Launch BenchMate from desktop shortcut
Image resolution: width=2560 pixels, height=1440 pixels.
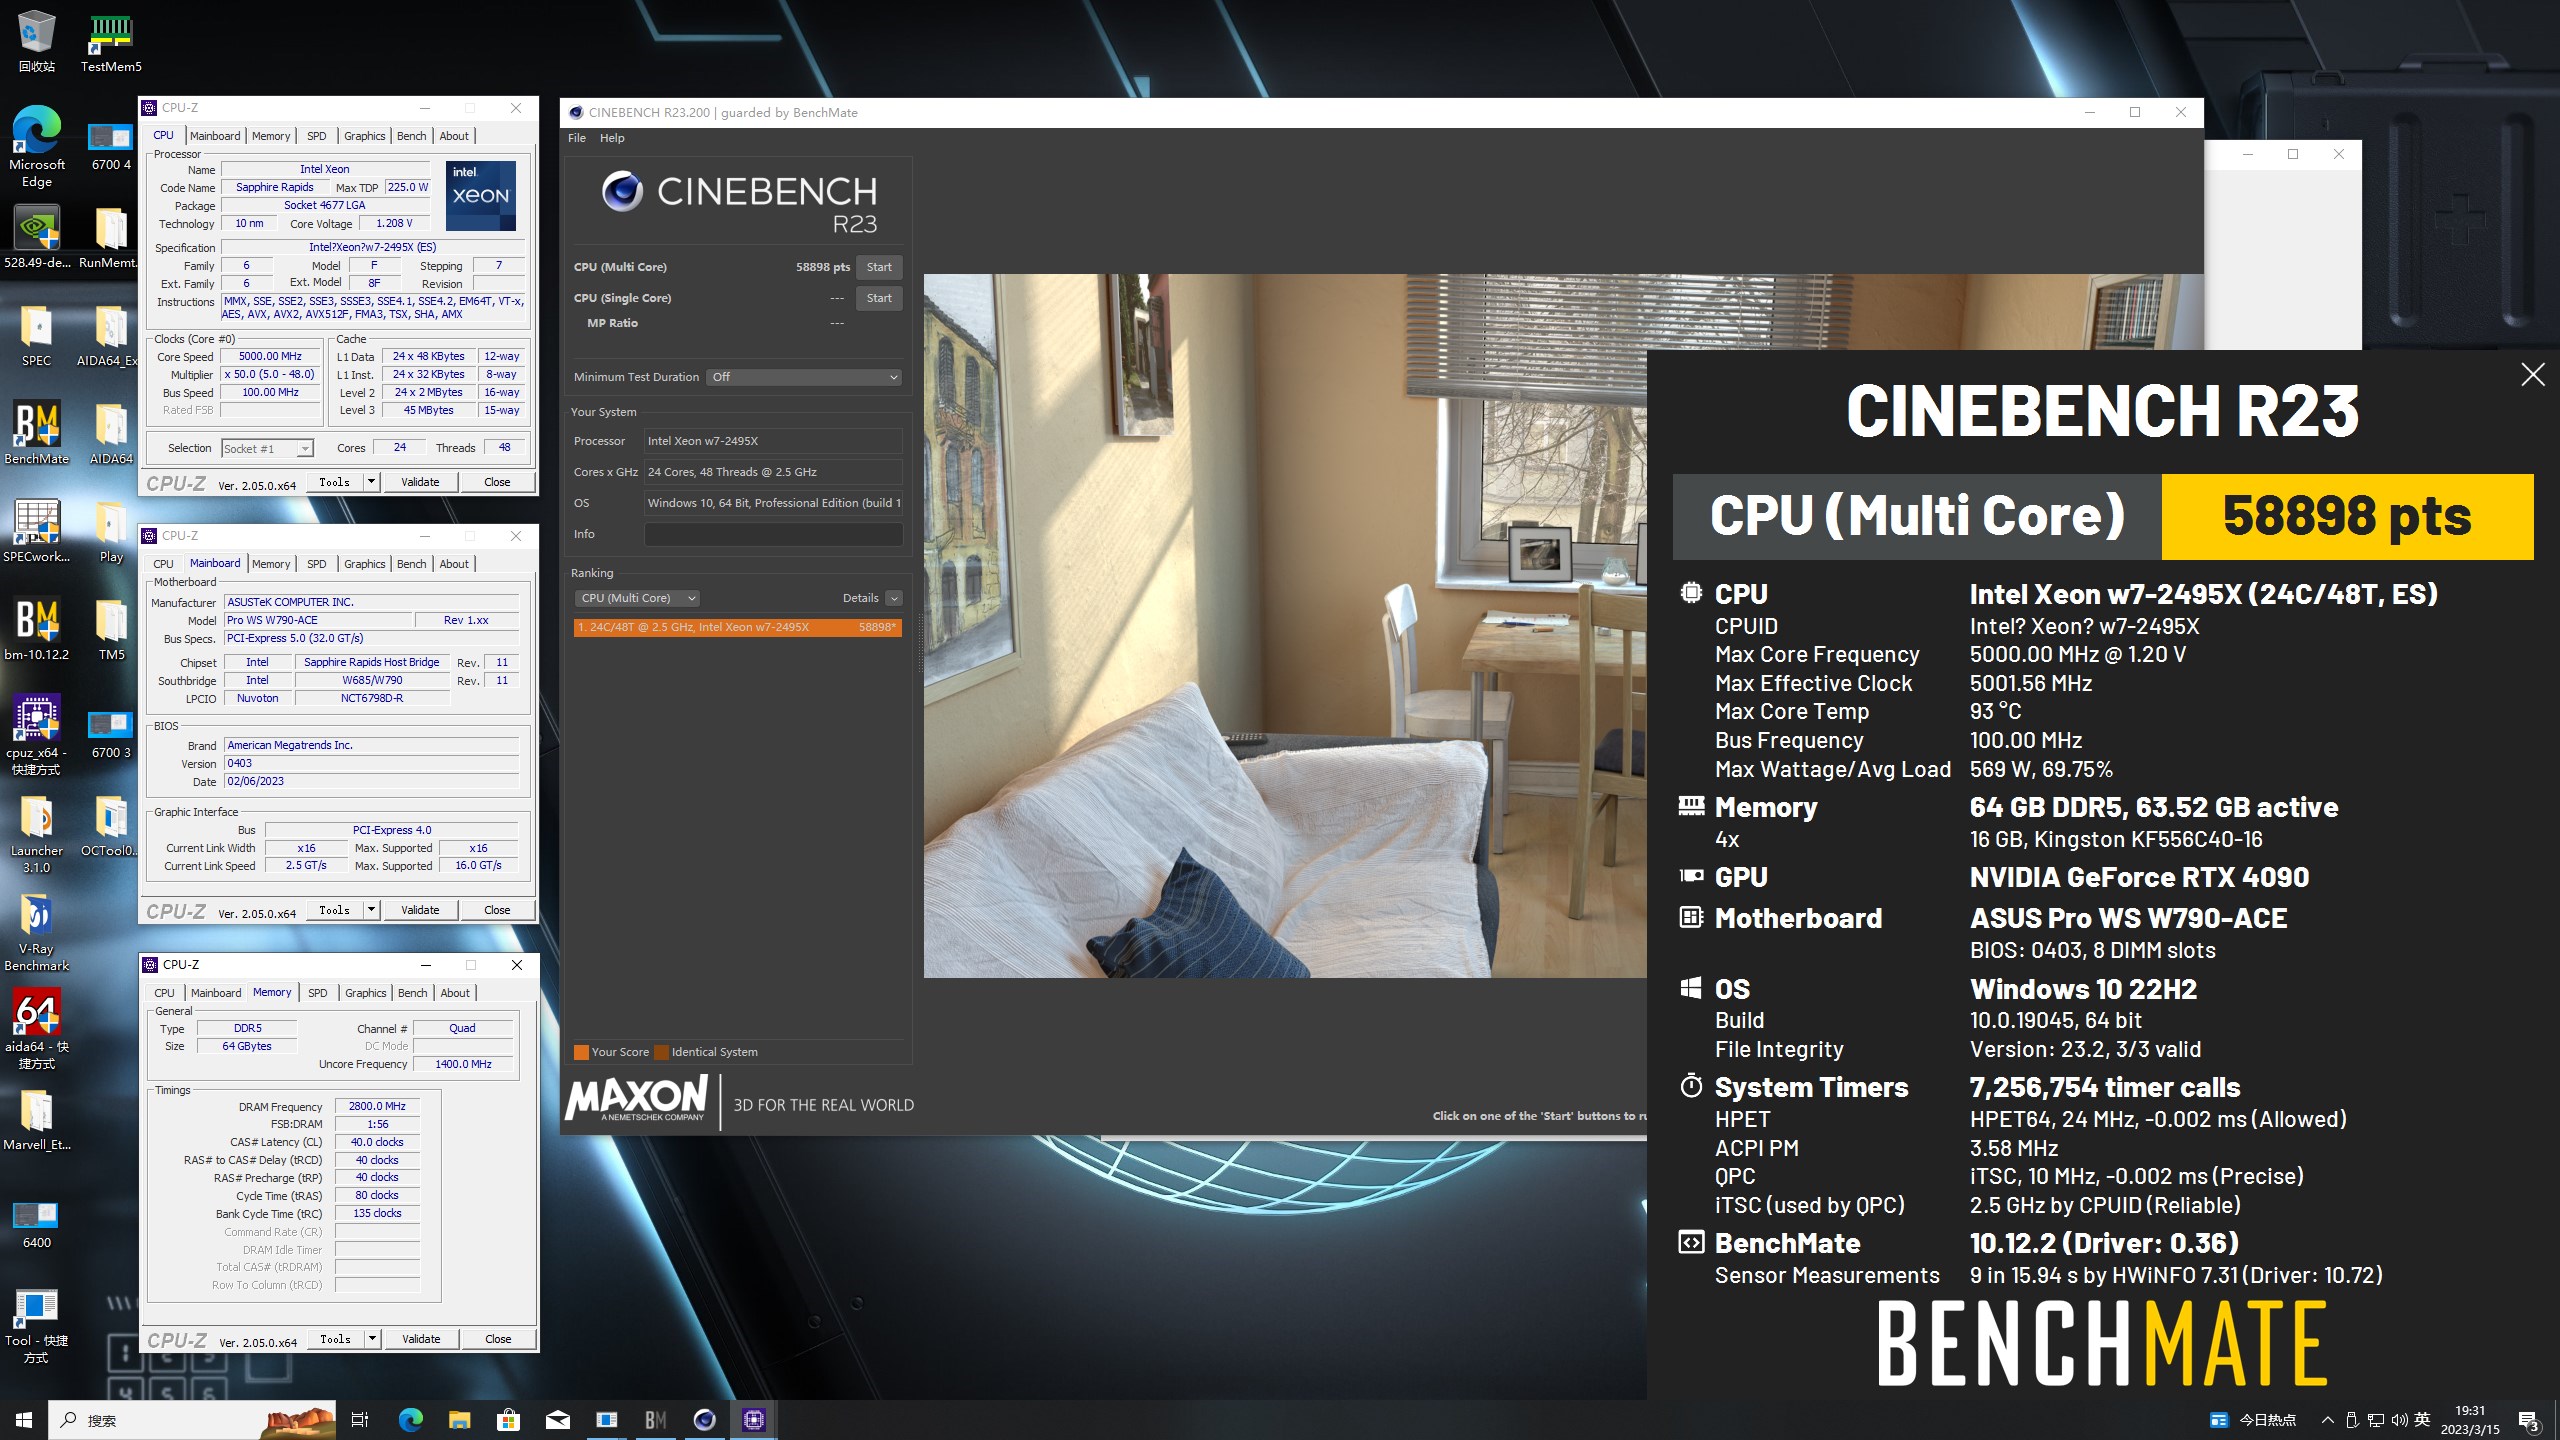pos(36,432)
